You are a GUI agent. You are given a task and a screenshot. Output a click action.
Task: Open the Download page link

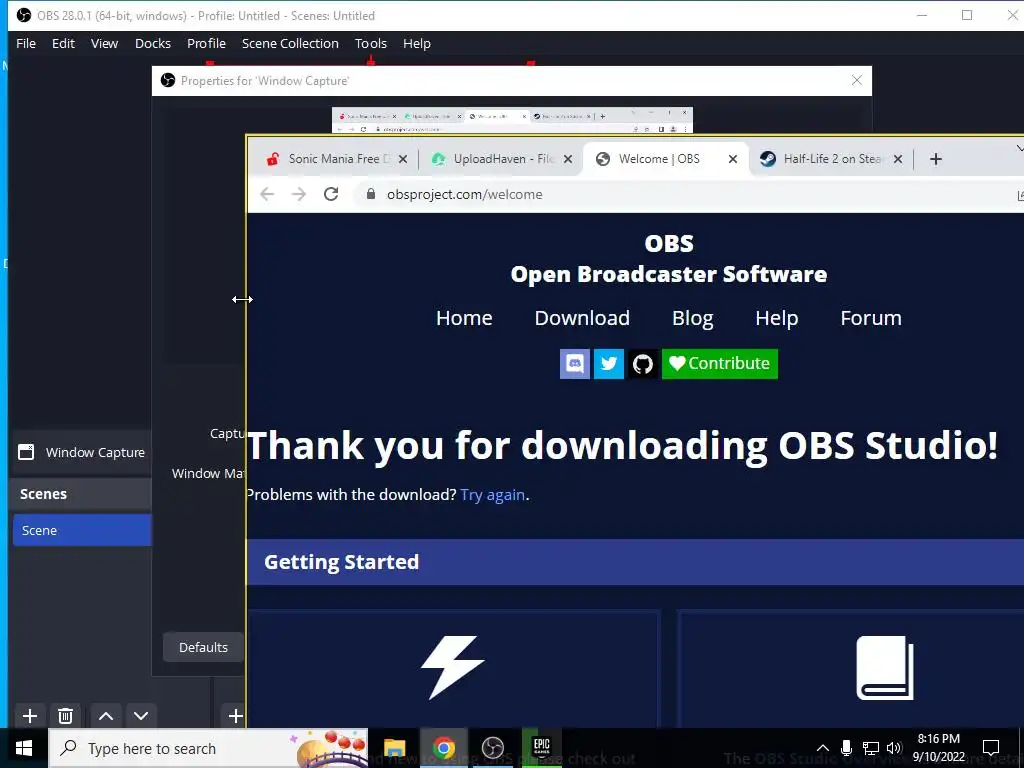click(582, 318)
